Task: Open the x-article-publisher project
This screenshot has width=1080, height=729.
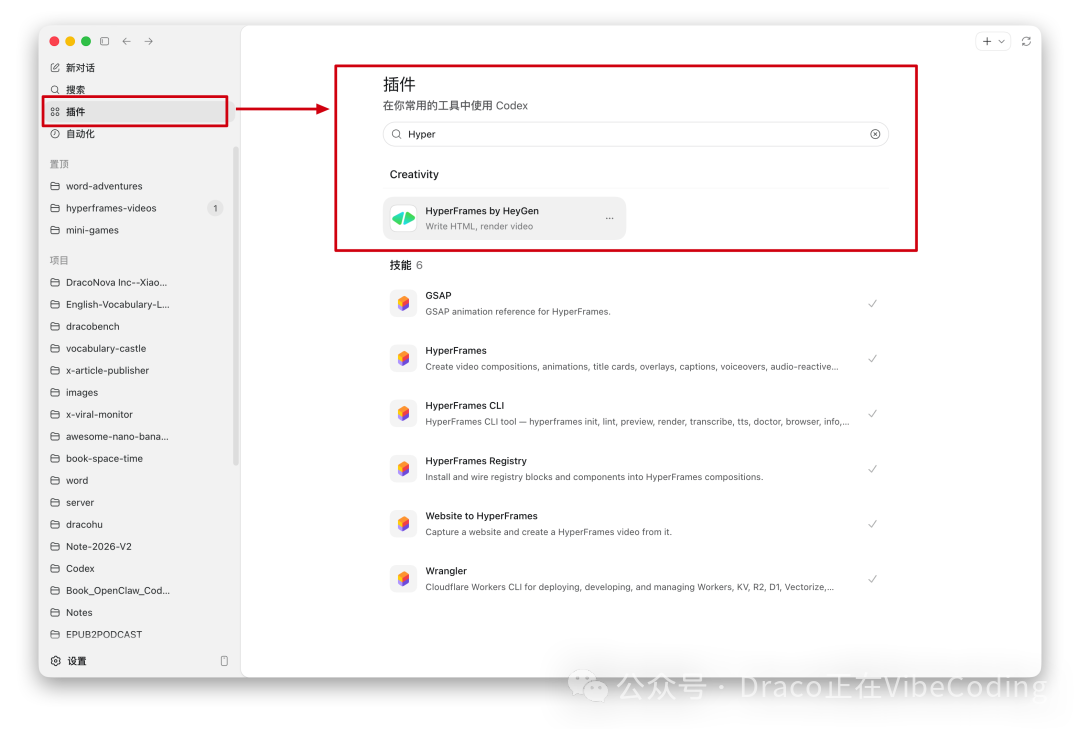Action: (x=137, y=371)
